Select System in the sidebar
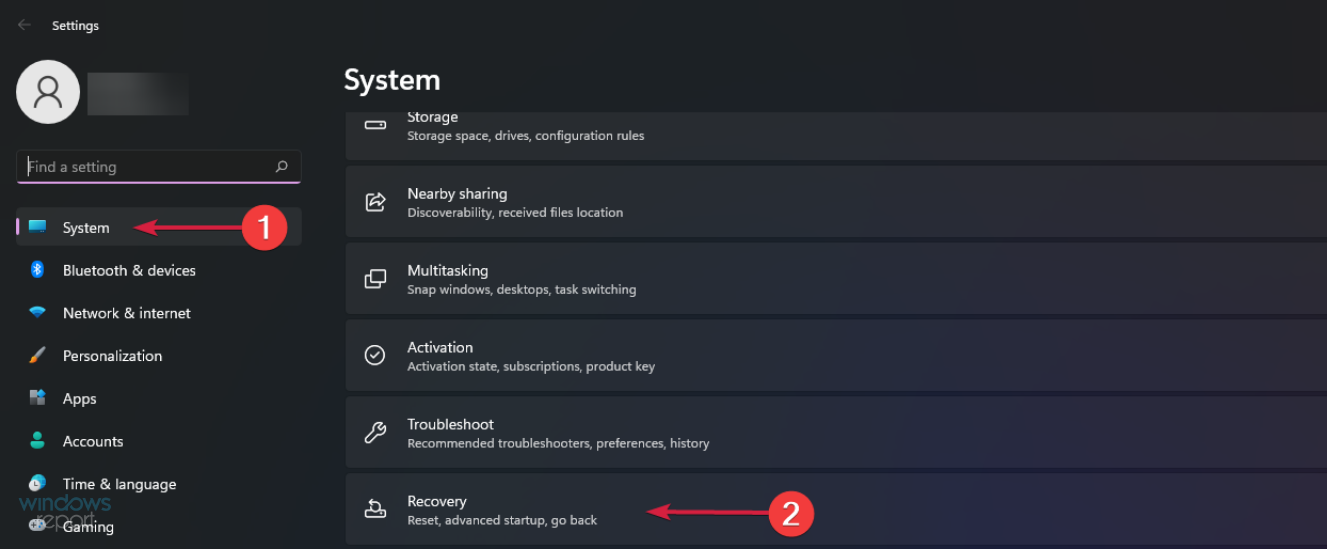 [86, 228]
